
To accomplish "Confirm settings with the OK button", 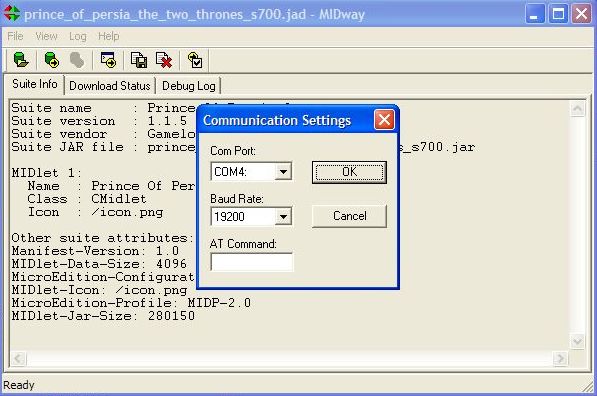I will coord(349,172).
